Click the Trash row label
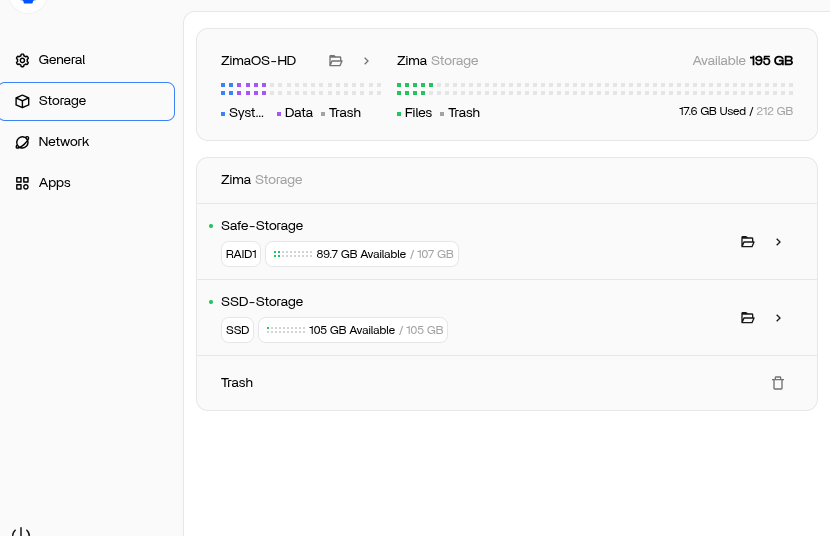The width and height of the screenshot is (830, 536). (237, 383)
